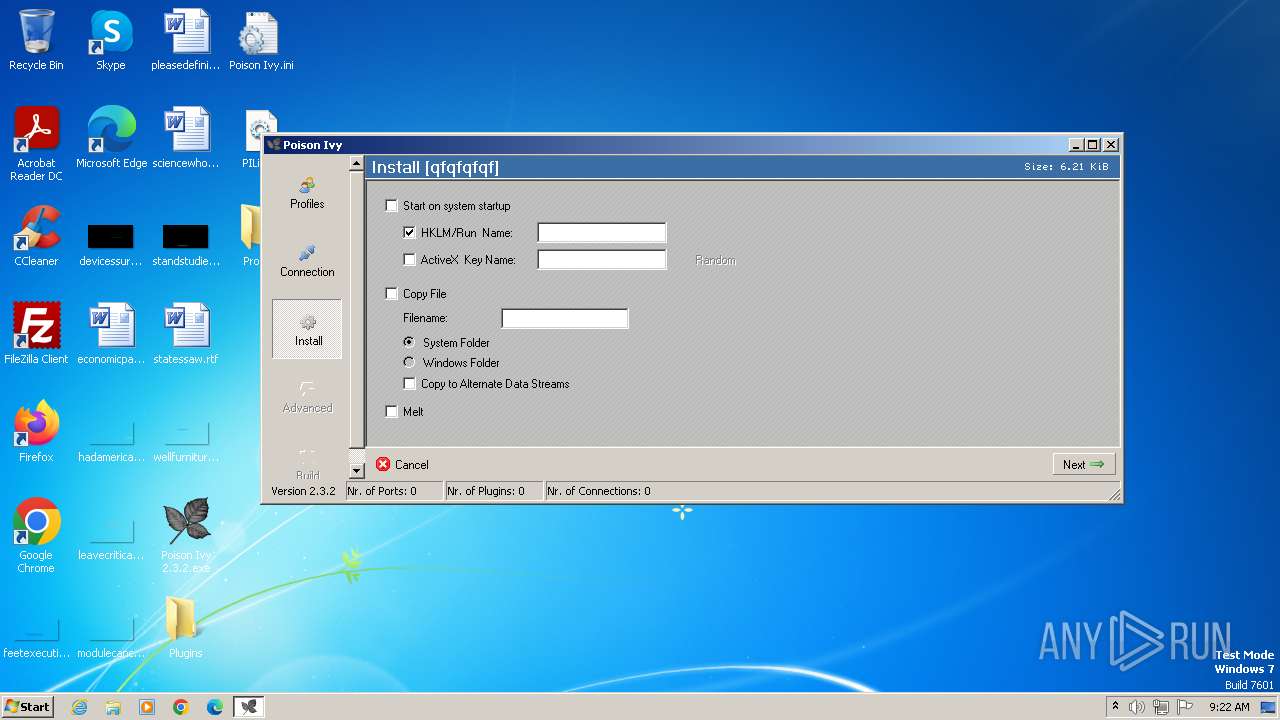The width and height of the screenshot is (1280, 720).
Task: Open Edge from the taskbar
Action: [215, 706]
